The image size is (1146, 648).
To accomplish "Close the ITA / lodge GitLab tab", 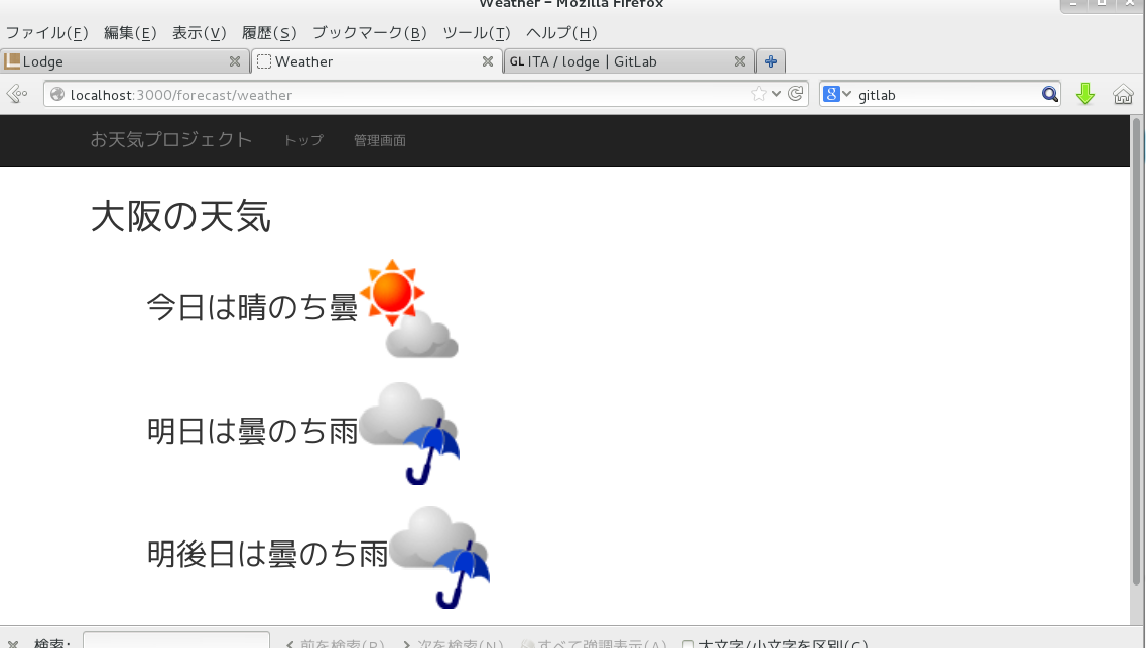I will (740, 61).
